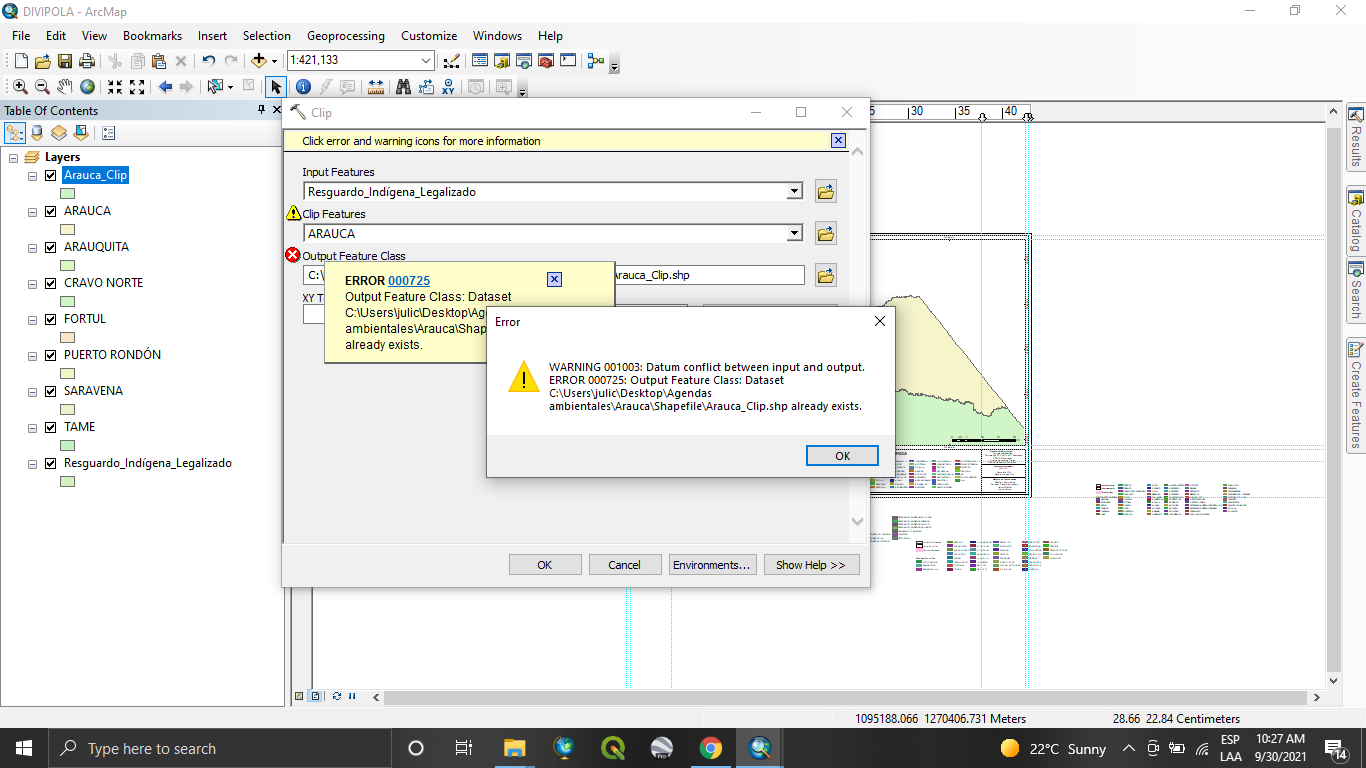Uncheck the Resguardo_Indígena_Legalizado layer checkbox
The image size is (1366, 768).
pyautogui.click(x=50, y=464)
